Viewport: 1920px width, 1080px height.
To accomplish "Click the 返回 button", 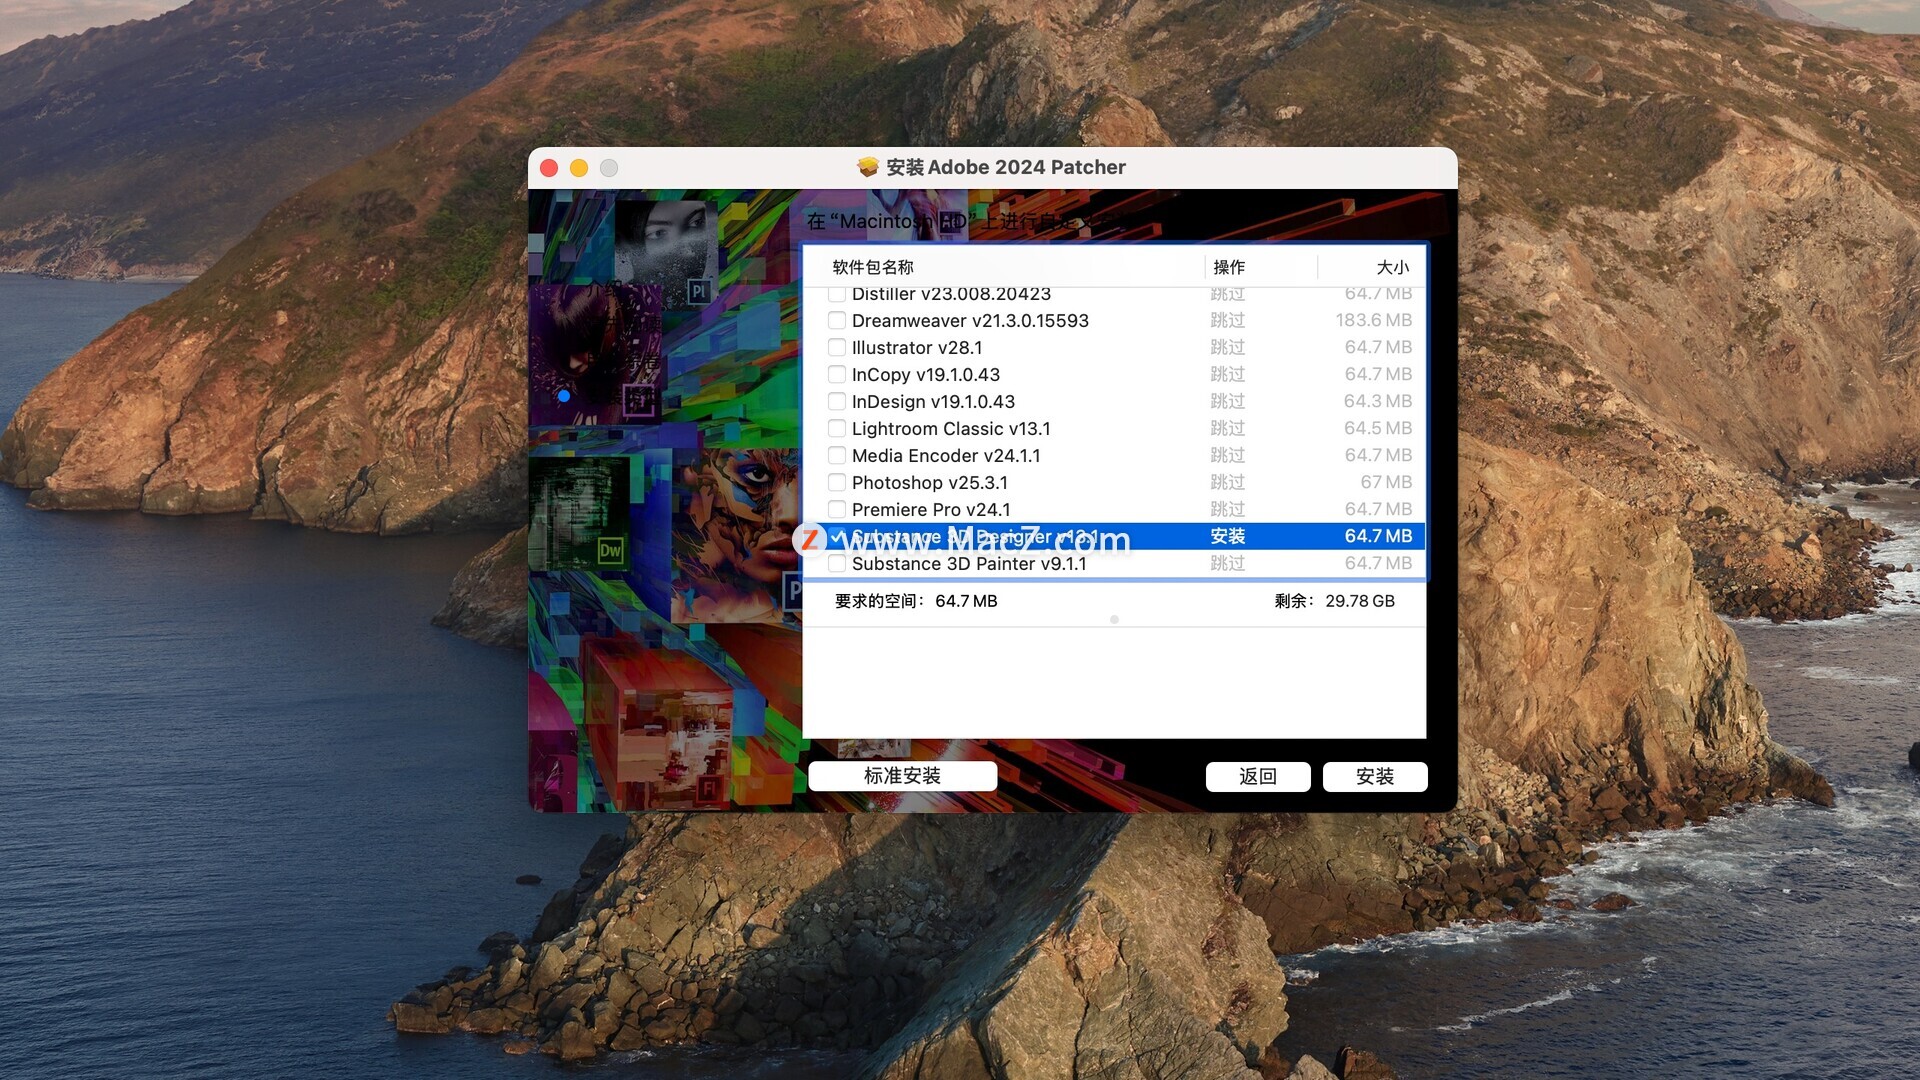I will (1258, 777).
